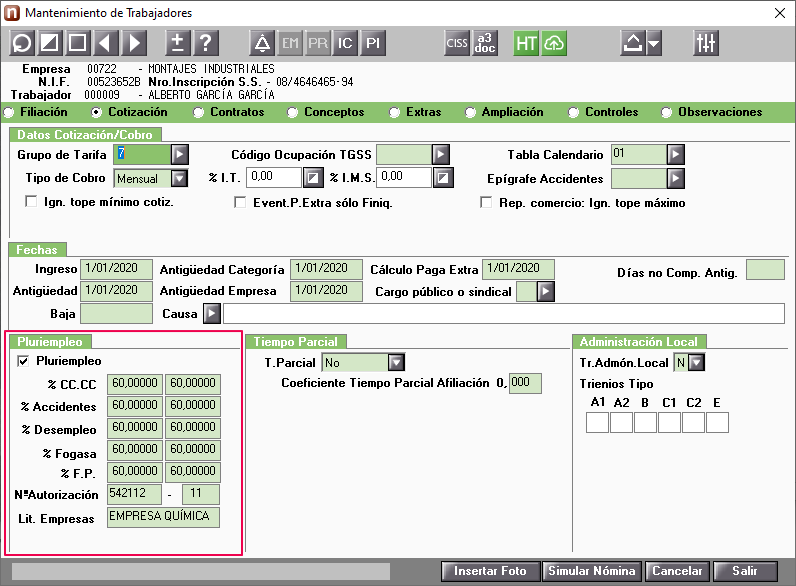Switch to the Contratos tab

tap(229, 112)
